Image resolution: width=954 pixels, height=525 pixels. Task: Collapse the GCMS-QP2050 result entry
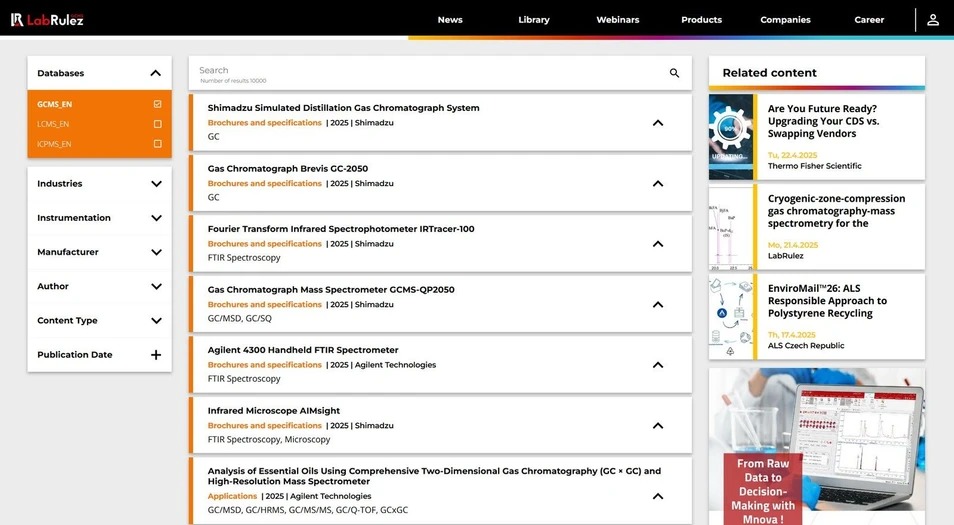pyautogui.click(x=658, y=305)
